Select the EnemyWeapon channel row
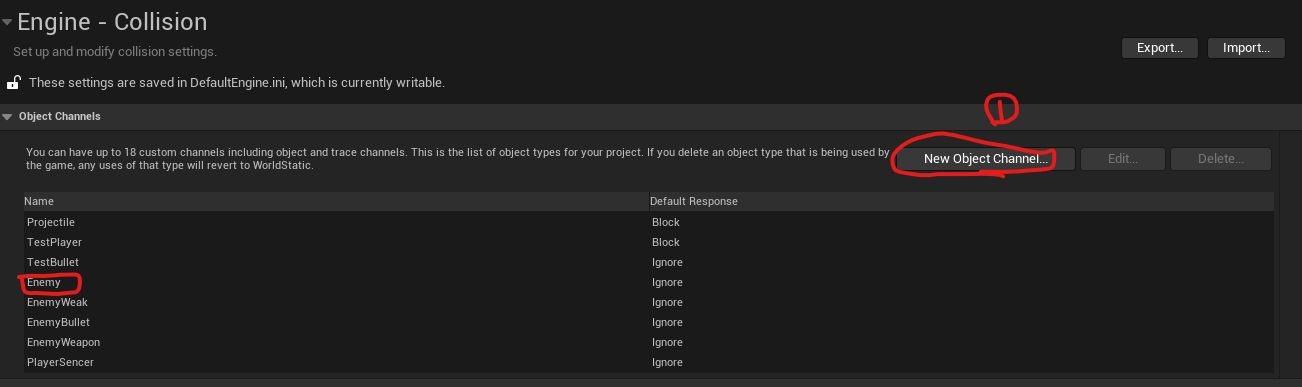Screen dimensions: 1302x387 tap(649, 342)
